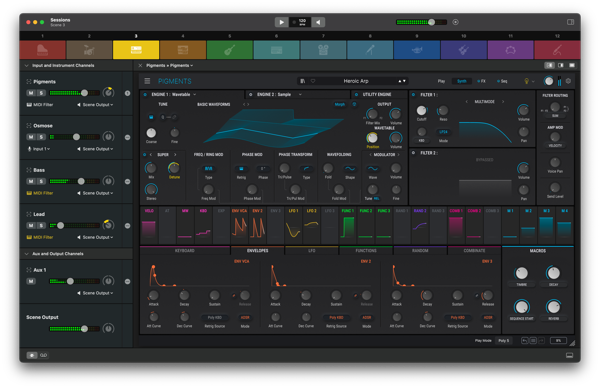
Task: Mute the Lead channel
Action: tap(31, 225)
